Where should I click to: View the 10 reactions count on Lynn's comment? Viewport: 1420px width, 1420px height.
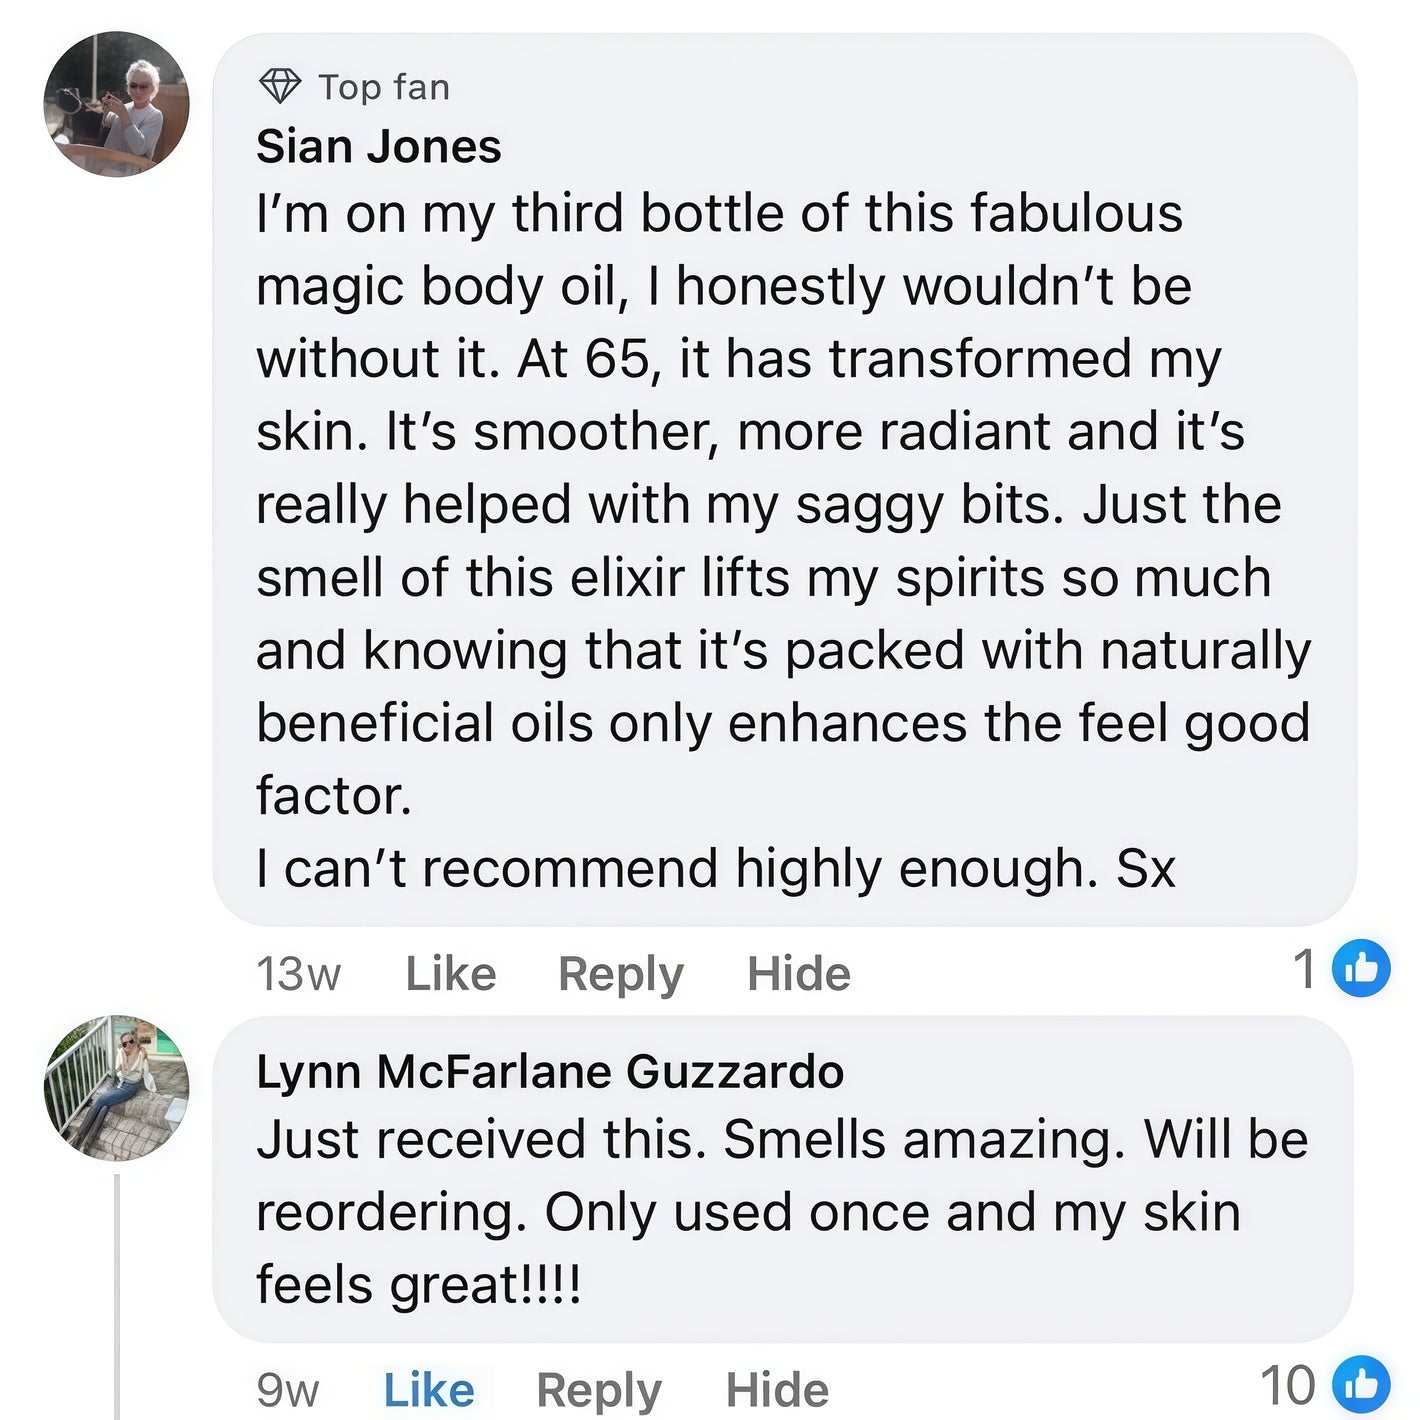click(1287, 1386)
